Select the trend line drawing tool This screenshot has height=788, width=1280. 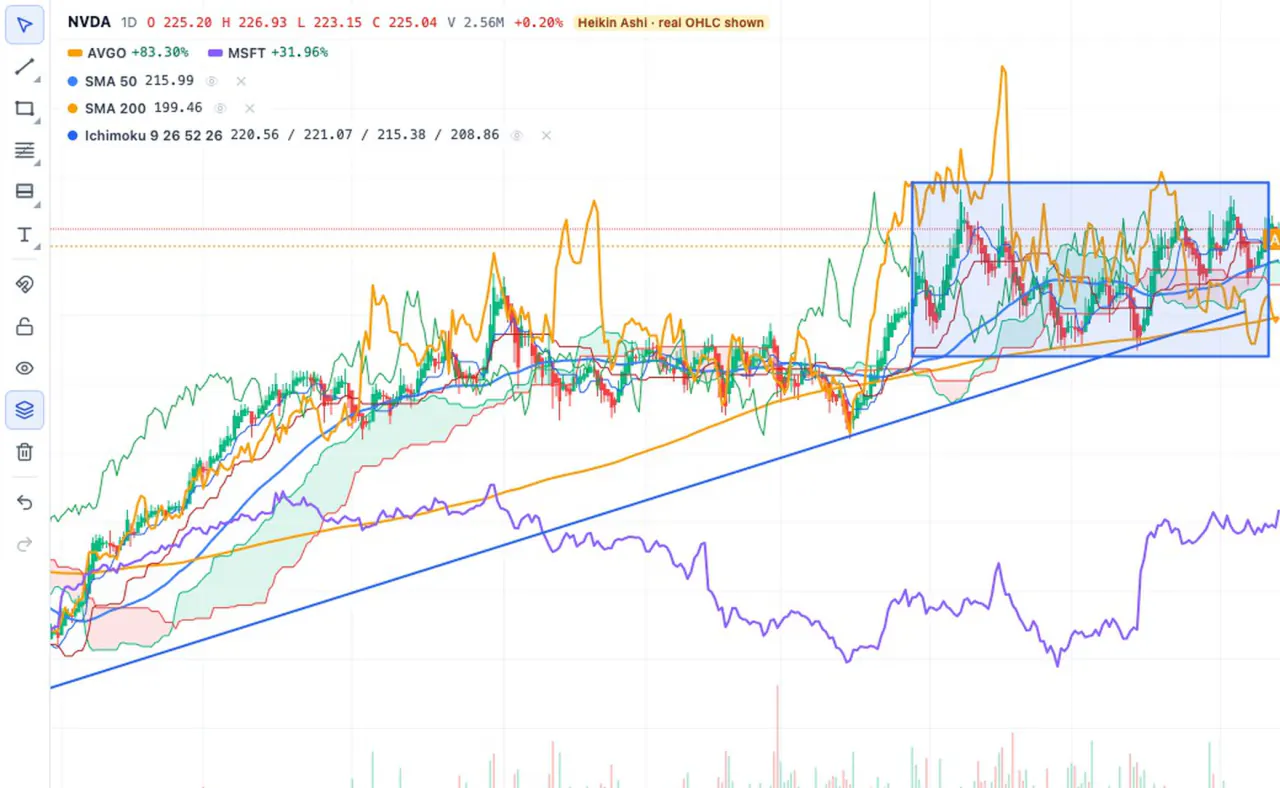click(x=25, y=68)
